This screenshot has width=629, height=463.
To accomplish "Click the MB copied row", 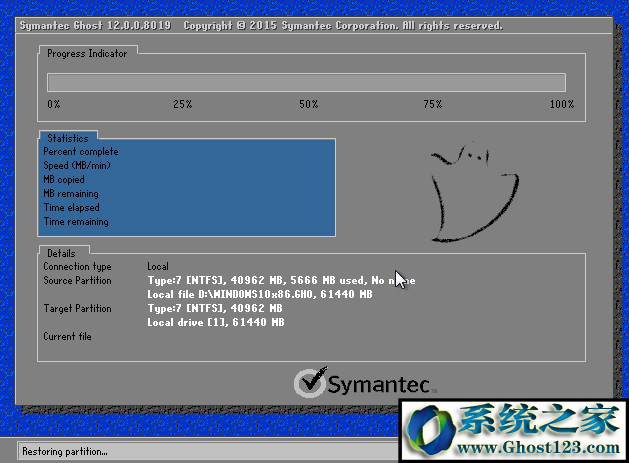I will tap(64, 179).
